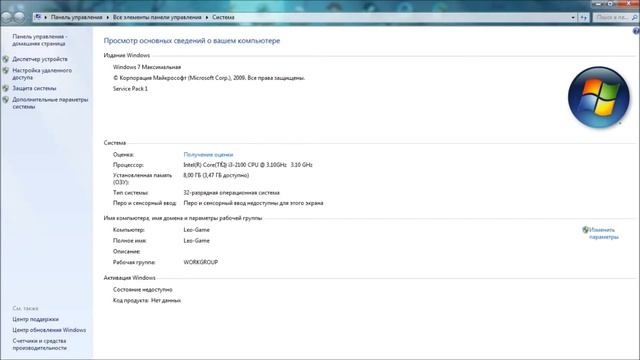Expand arrow before Панель управления breadcrumb
Screen dimensions: 640x360
tap(46, 18)
